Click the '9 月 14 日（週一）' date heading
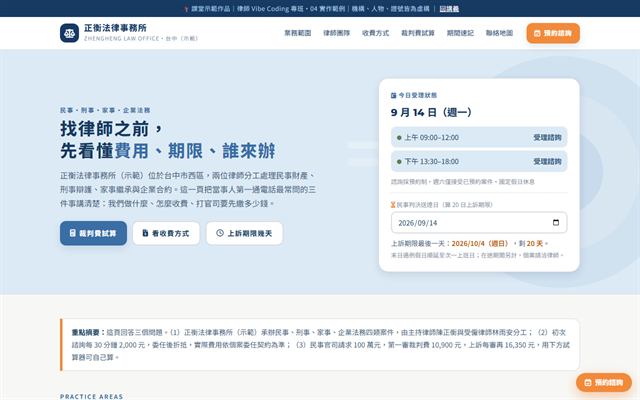 pyautogui.click(x=431, y=112)
